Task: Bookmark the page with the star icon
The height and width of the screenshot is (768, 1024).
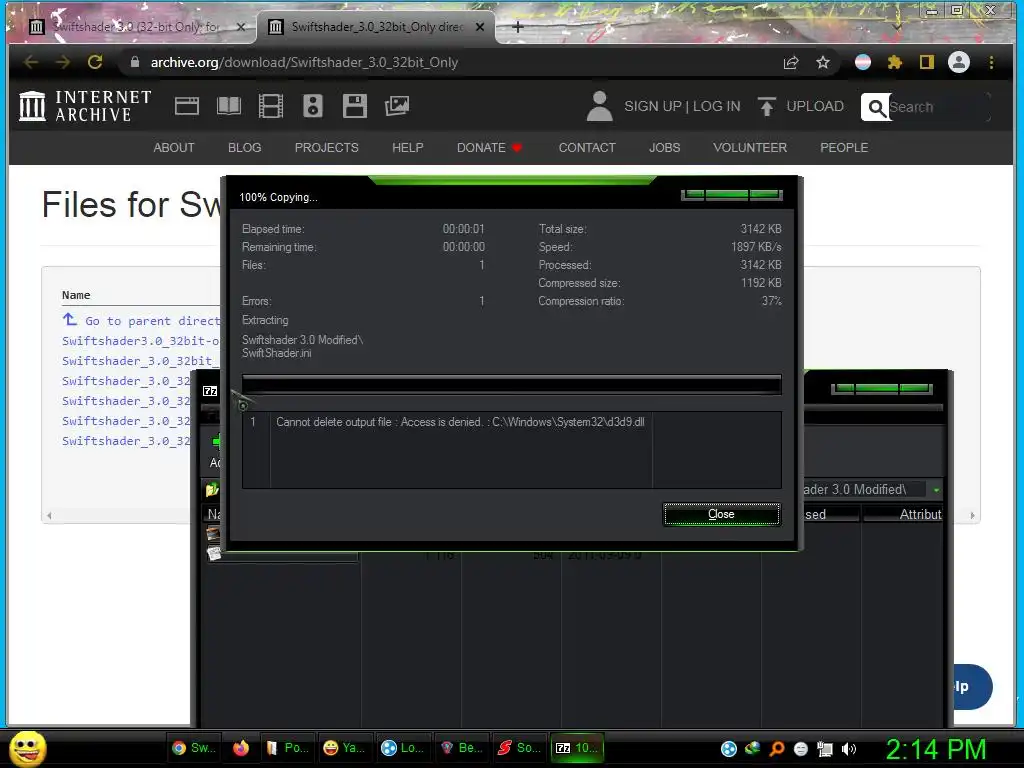Action: click(823, 62)
